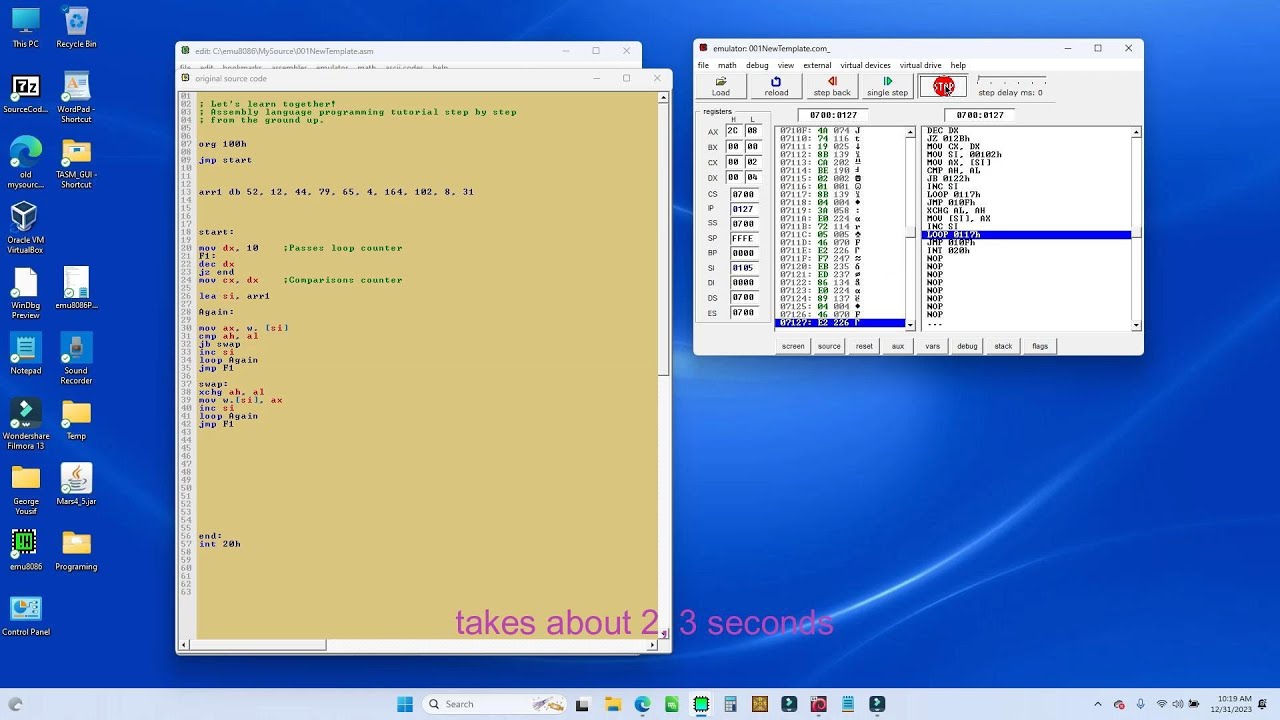Click the SI register field showing 0105
1280x720 pixels.
(743, 268)
